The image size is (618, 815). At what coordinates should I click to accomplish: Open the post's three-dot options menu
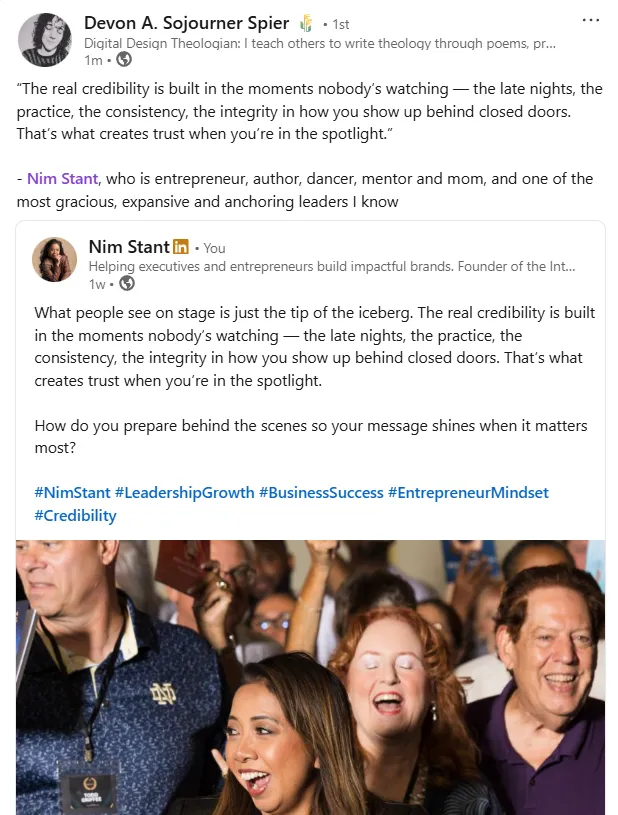(590, 20)
